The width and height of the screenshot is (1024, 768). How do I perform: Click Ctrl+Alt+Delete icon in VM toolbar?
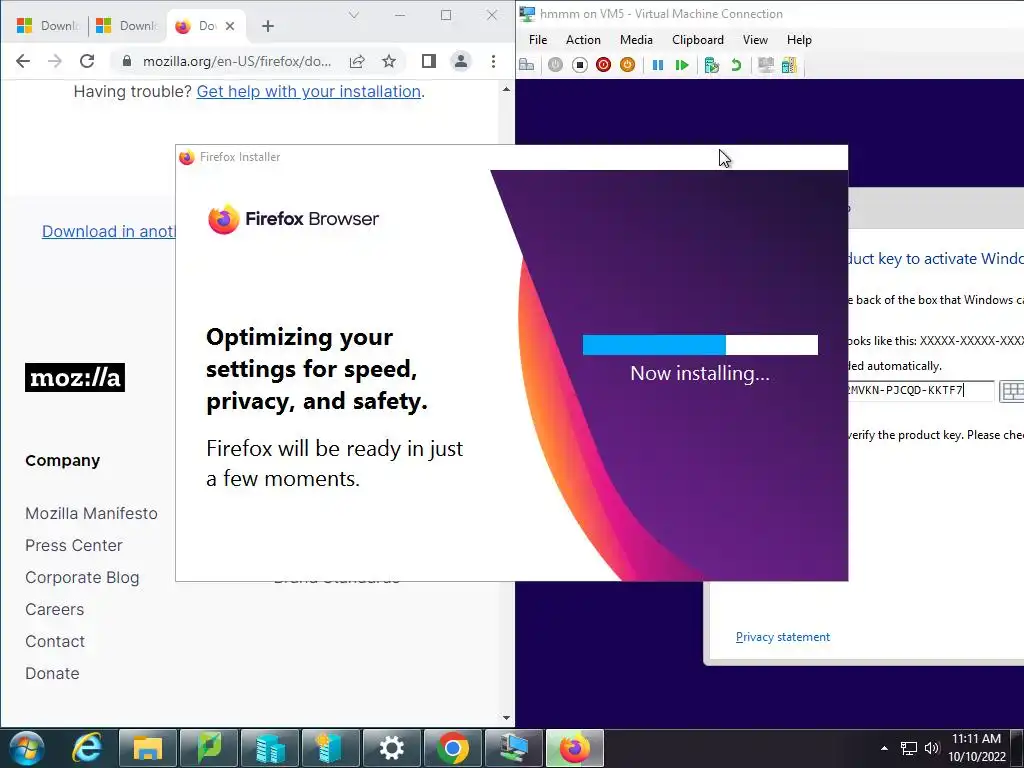tap(526, 65)
